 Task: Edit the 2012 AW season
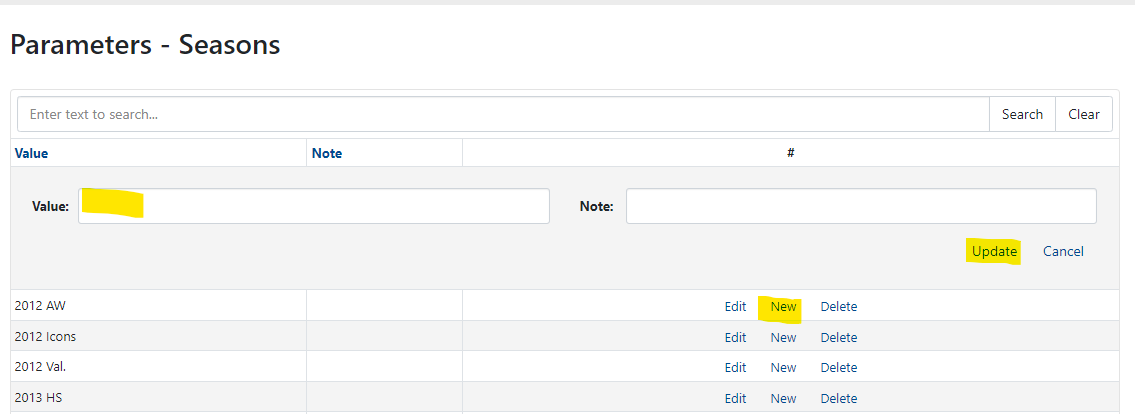736,307
